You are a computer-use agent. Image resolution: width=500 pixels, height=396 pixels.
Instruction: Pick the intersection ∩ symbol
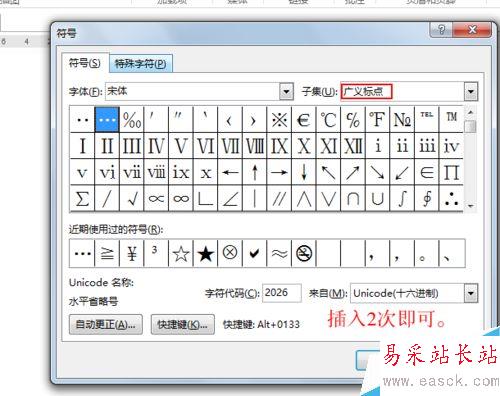(353, 198)
